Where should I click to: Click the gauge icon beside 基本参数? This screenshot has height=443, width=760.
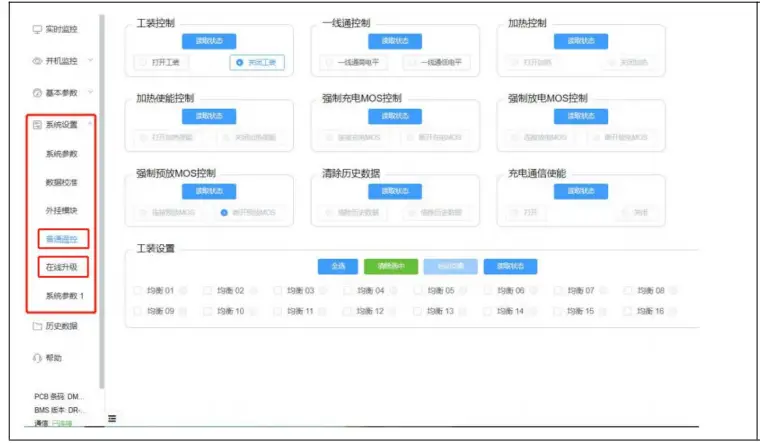tap(37, 93)
